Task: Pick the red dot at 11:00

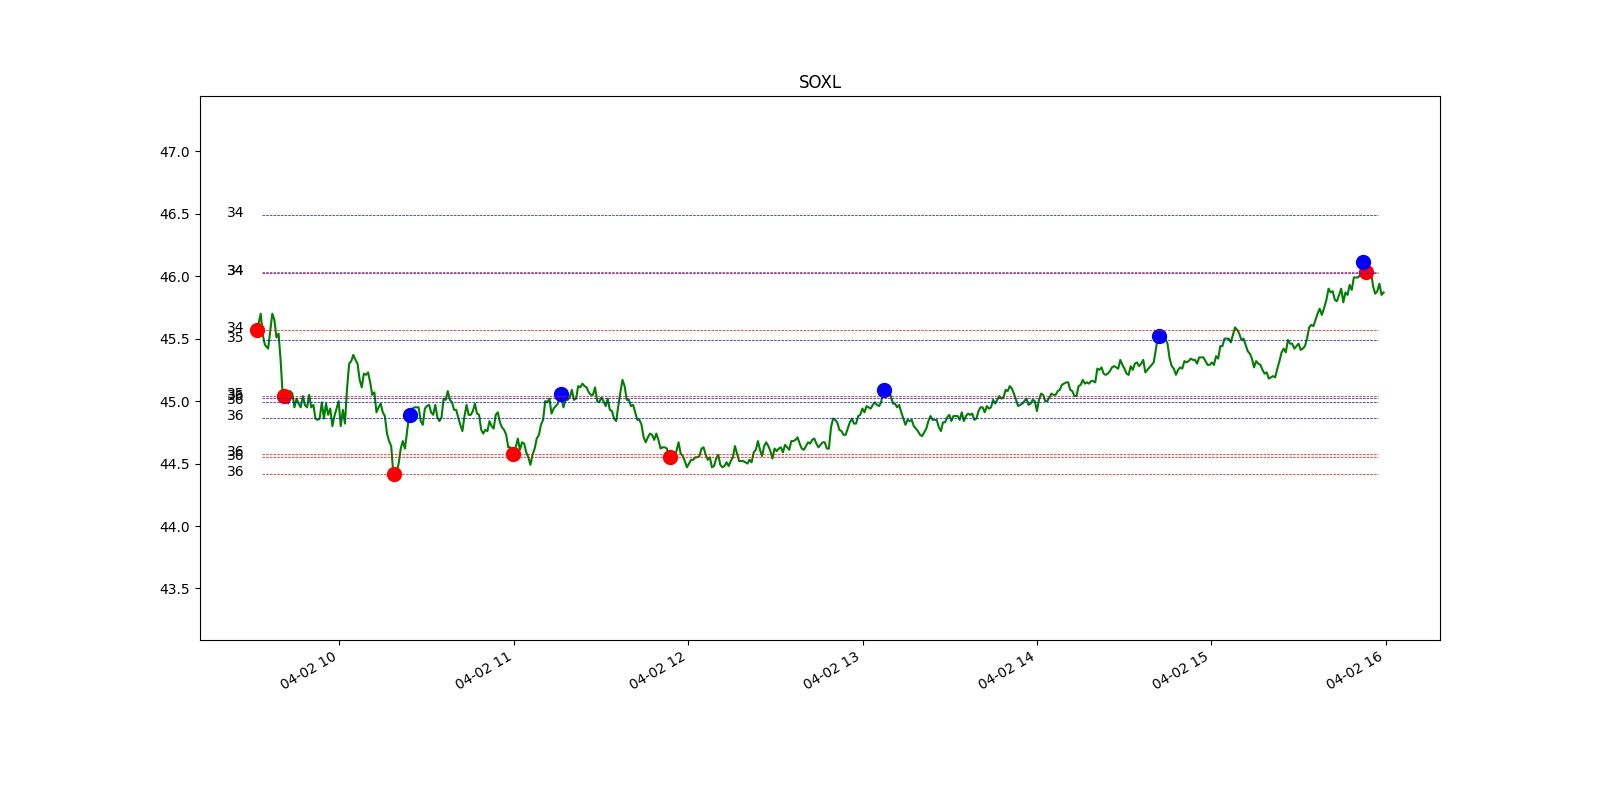Action: tap(513, 454)
